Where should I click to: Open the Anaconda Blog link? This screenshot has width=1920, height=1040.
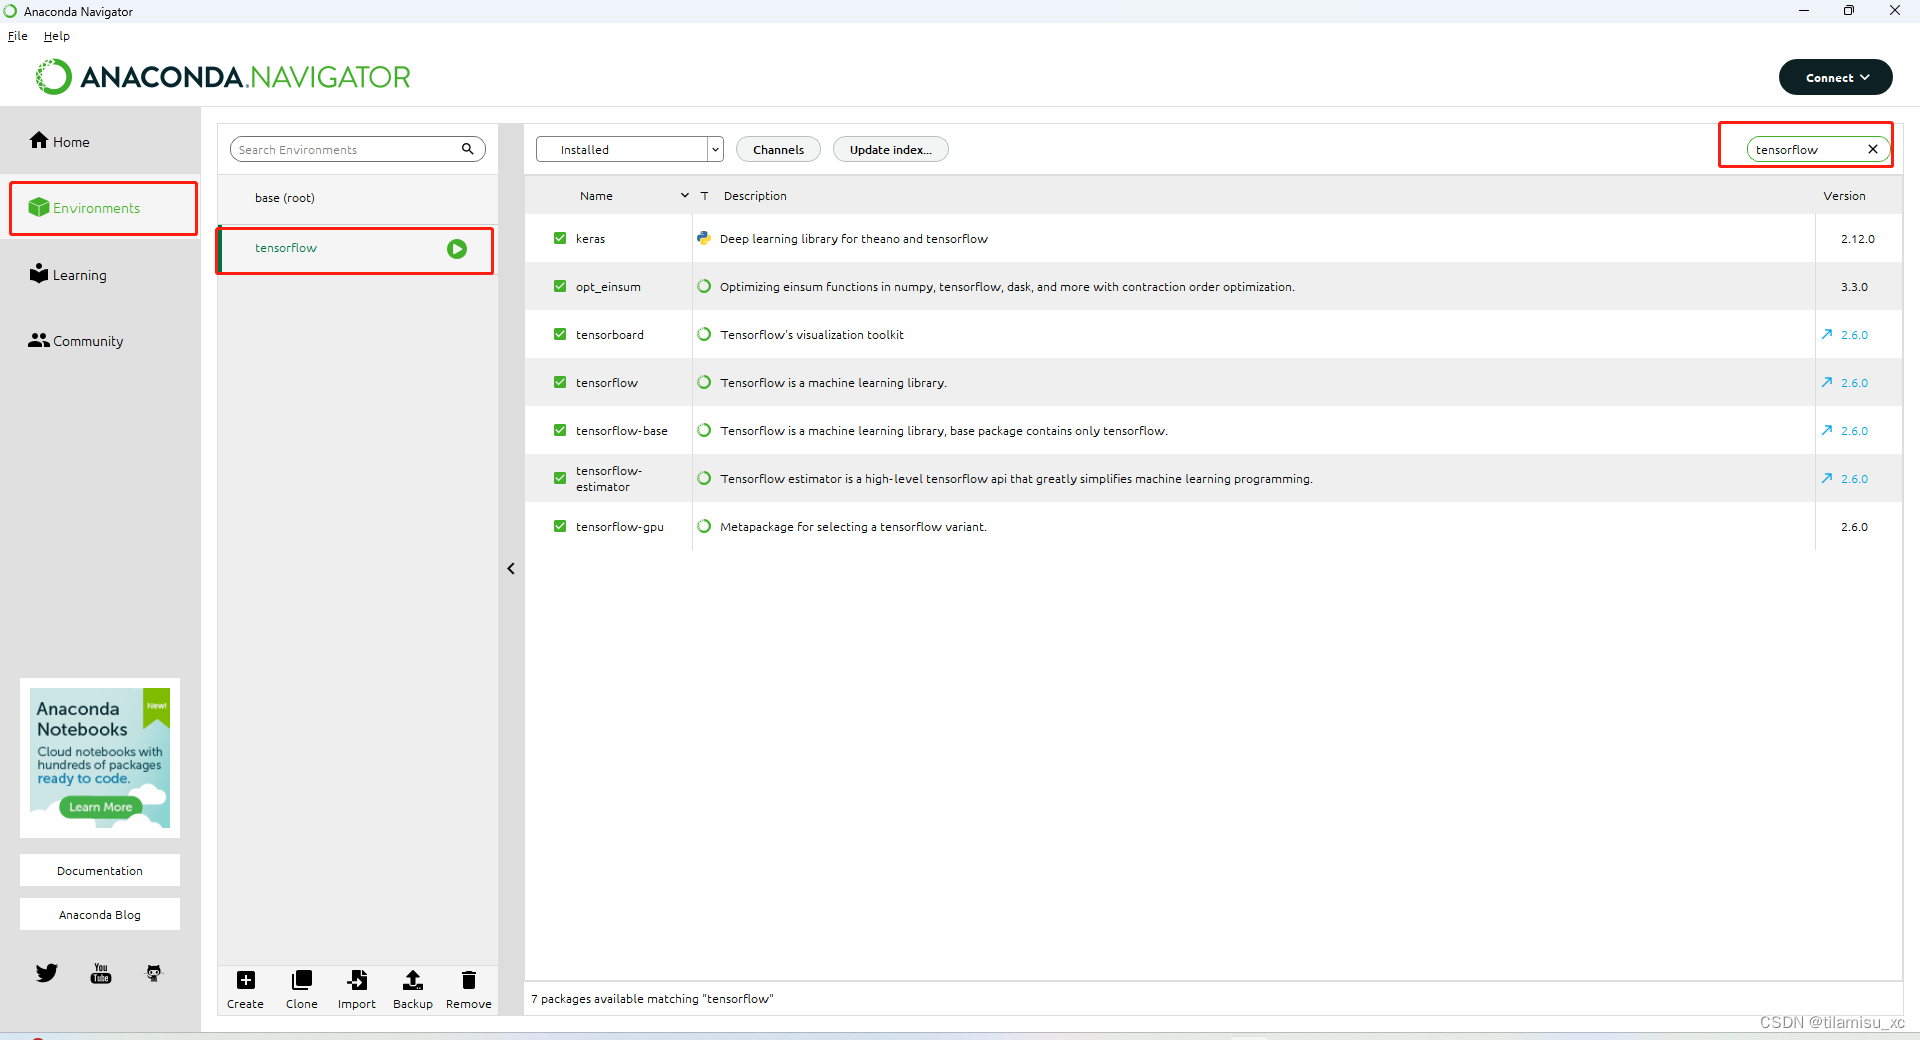point(100,914)
